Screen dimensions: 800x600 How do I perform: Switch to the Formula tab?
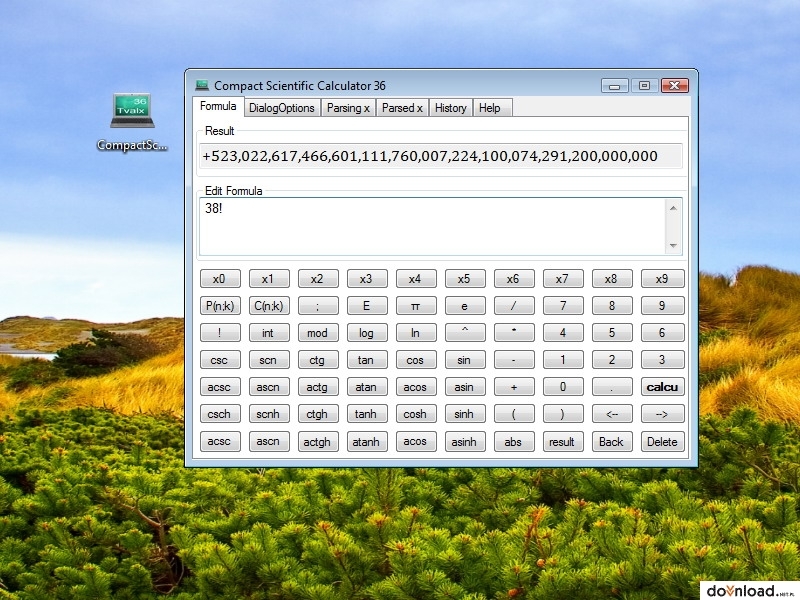click(x=218, y=106)
